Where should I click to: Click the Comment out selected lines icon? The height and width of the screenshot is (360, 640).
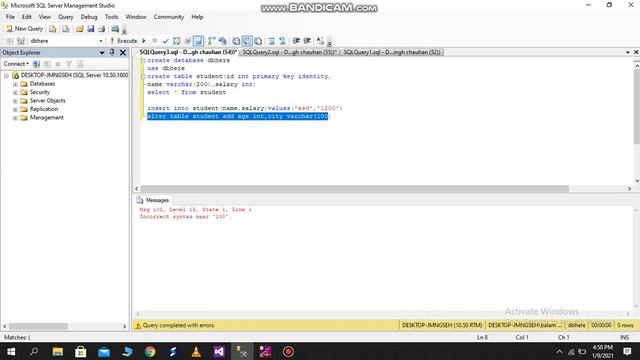[271, 41]
